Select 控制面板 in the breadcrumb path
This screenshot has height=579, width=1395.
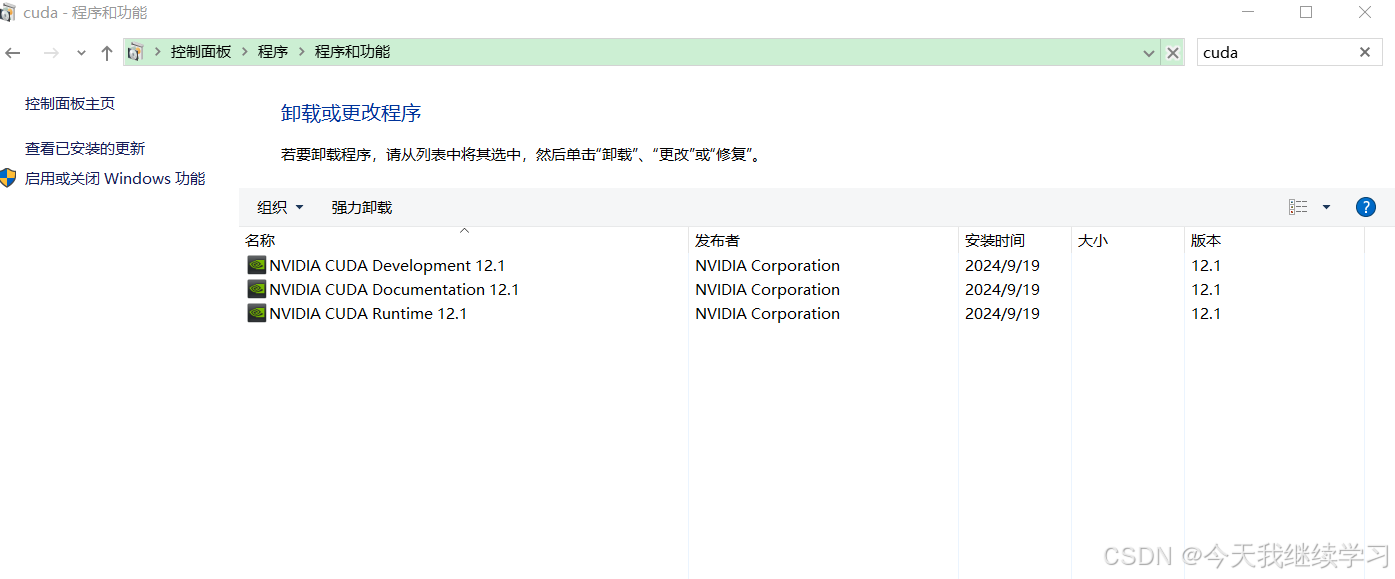click(201, 52)
